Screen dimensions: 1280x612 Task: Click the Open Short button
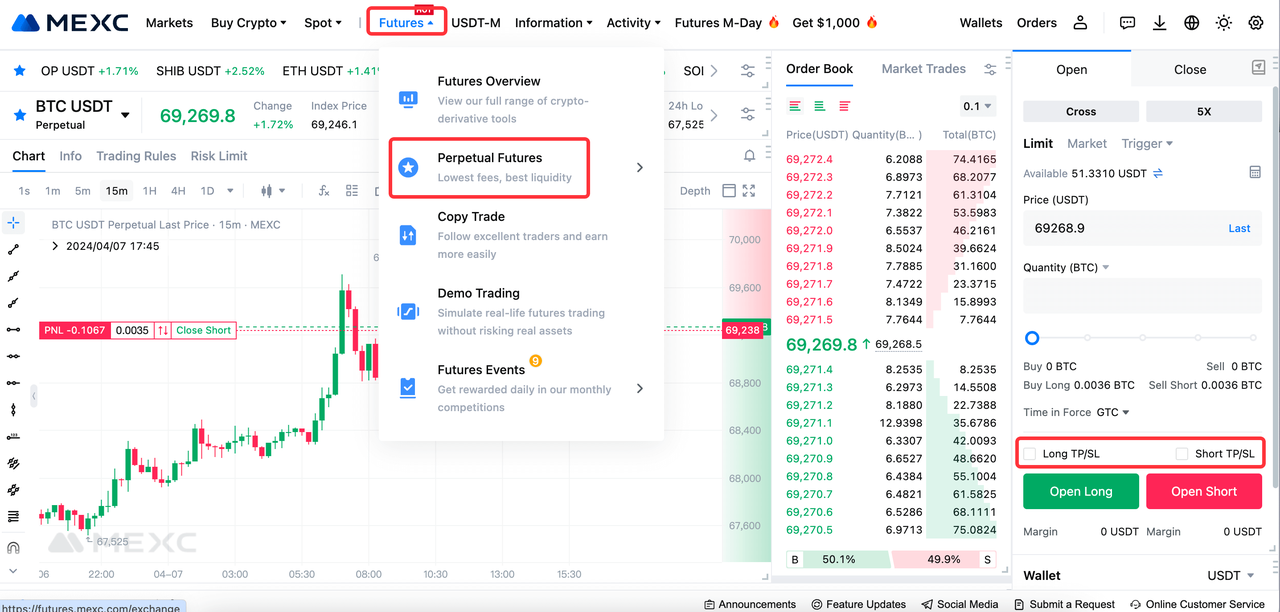coord(1204,491)
